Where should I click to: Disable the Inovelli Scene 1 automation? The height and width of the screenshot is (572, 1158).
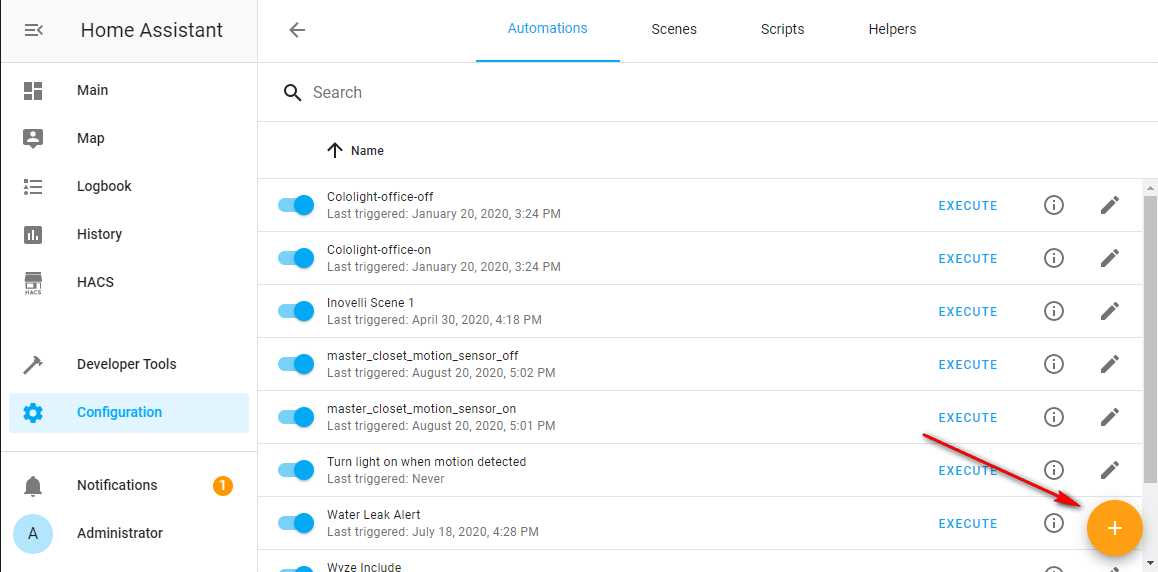[296, 311]
